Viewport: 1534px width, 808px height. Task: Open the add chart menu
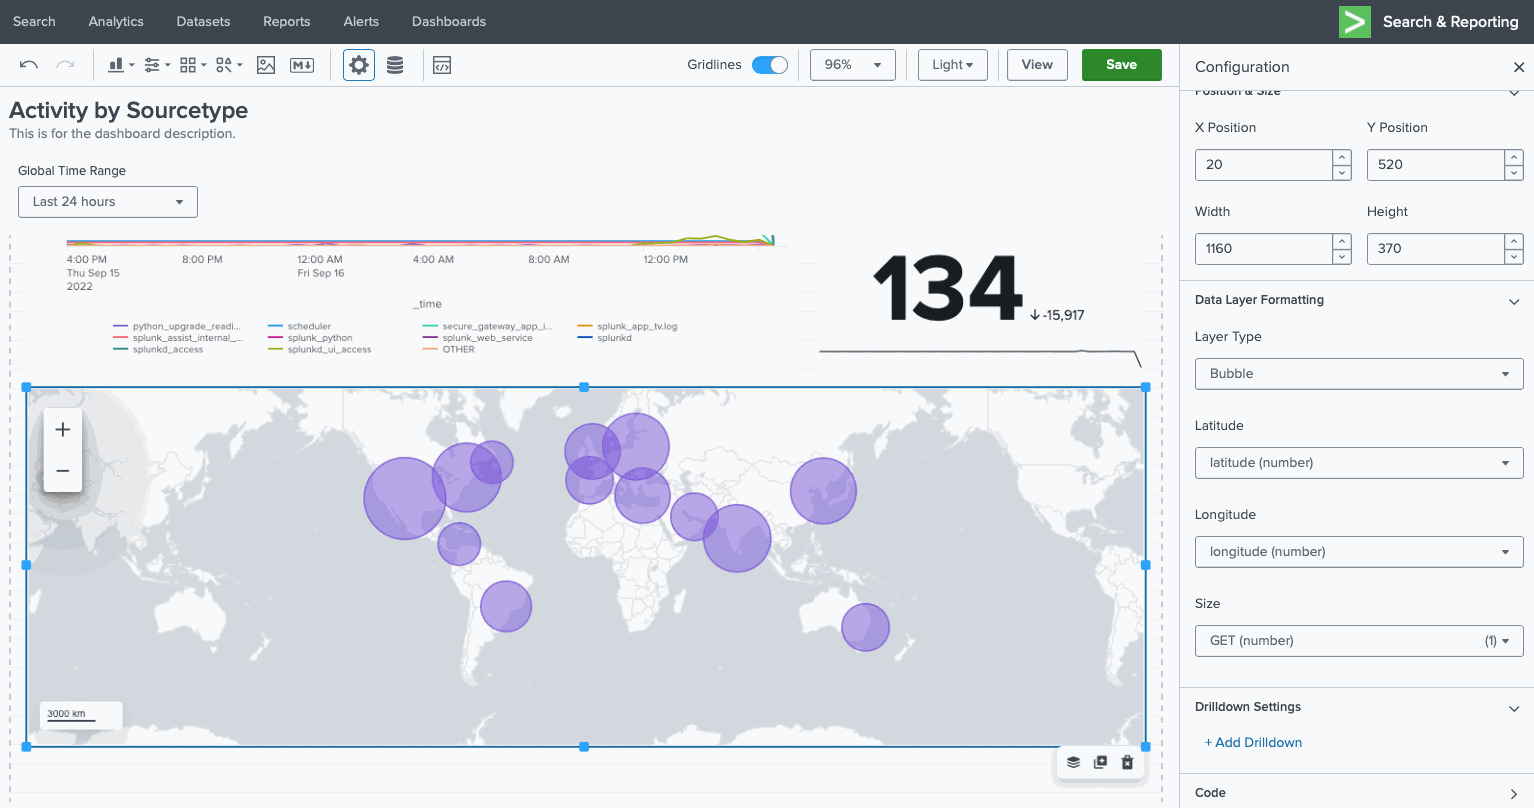[x=120, y=65]
